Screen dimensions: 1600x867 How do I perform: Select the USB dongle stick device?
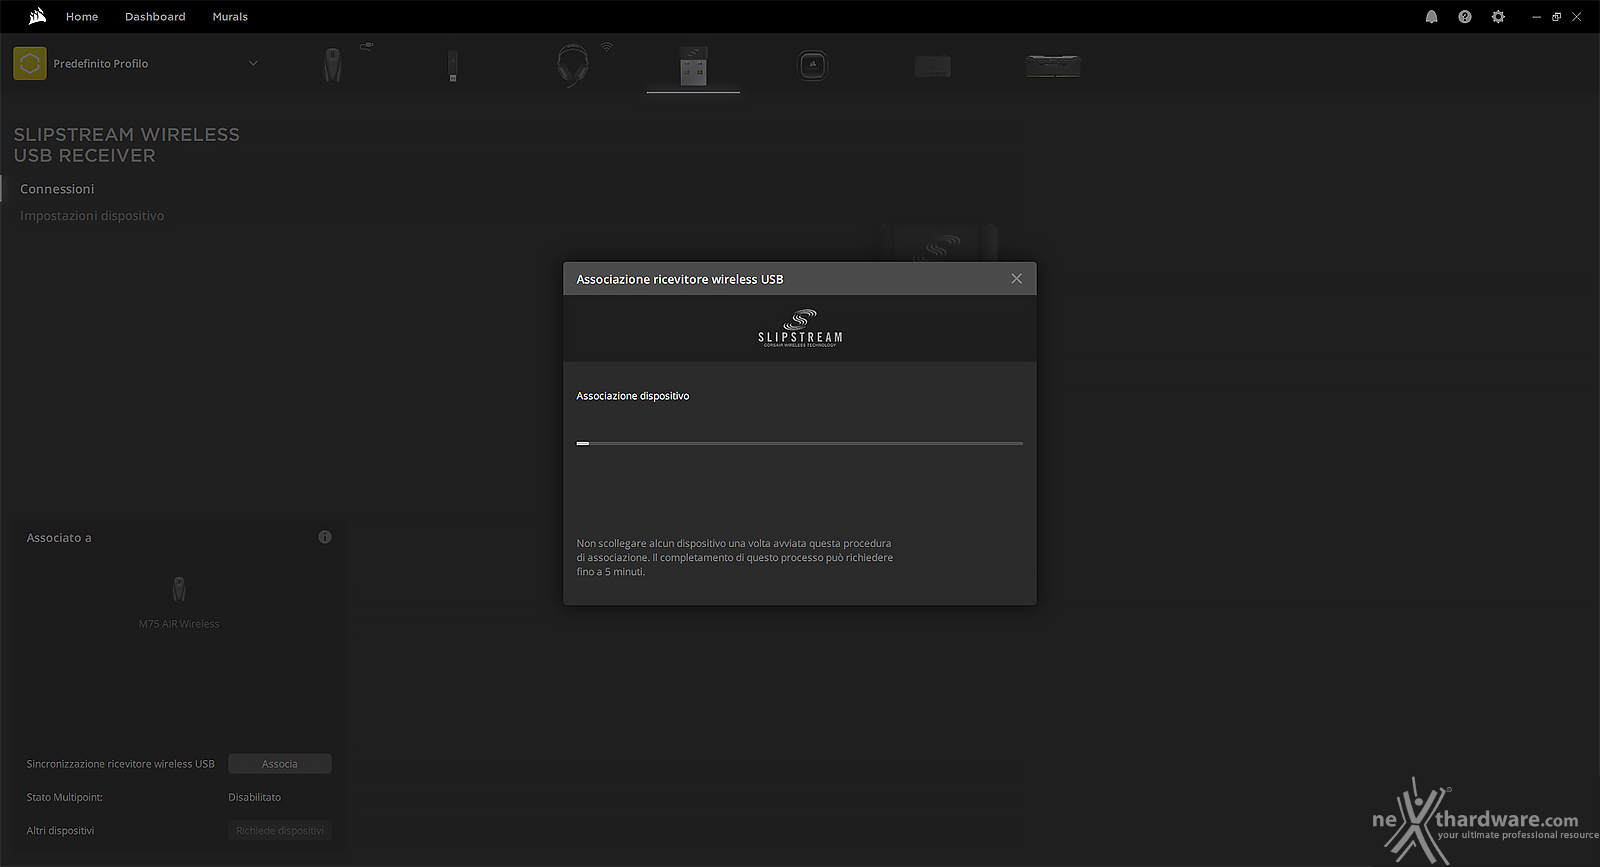pyautogui.click(x=453, y=65)
